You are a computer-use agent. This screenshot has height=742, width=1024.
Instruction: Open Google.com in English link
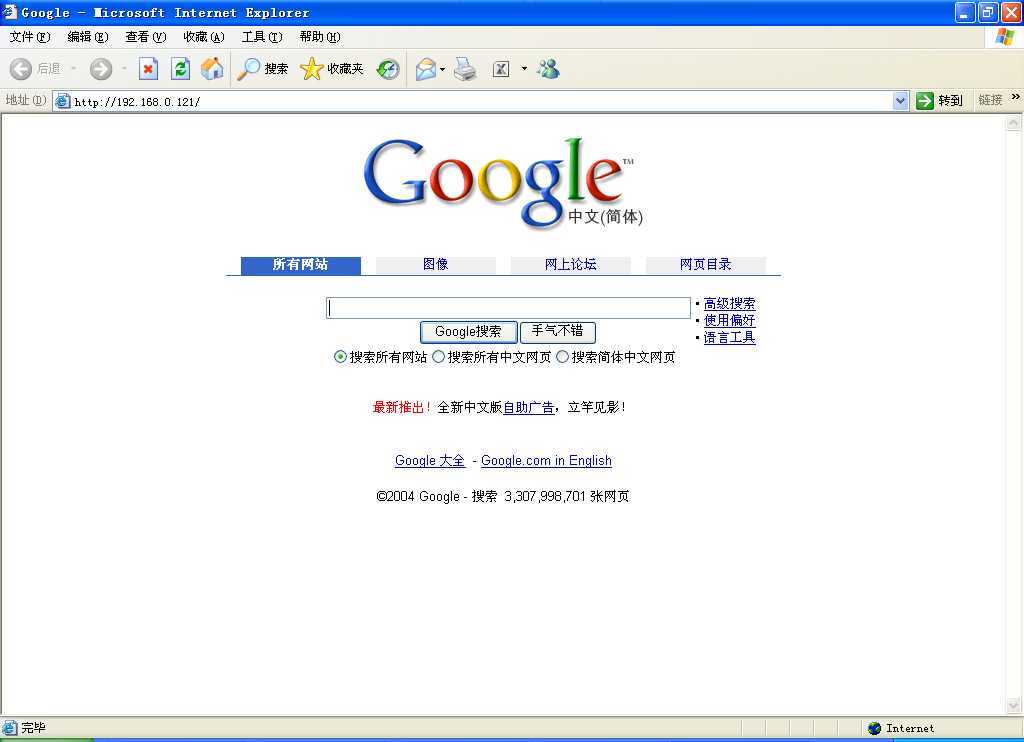[x=547, y=460]
